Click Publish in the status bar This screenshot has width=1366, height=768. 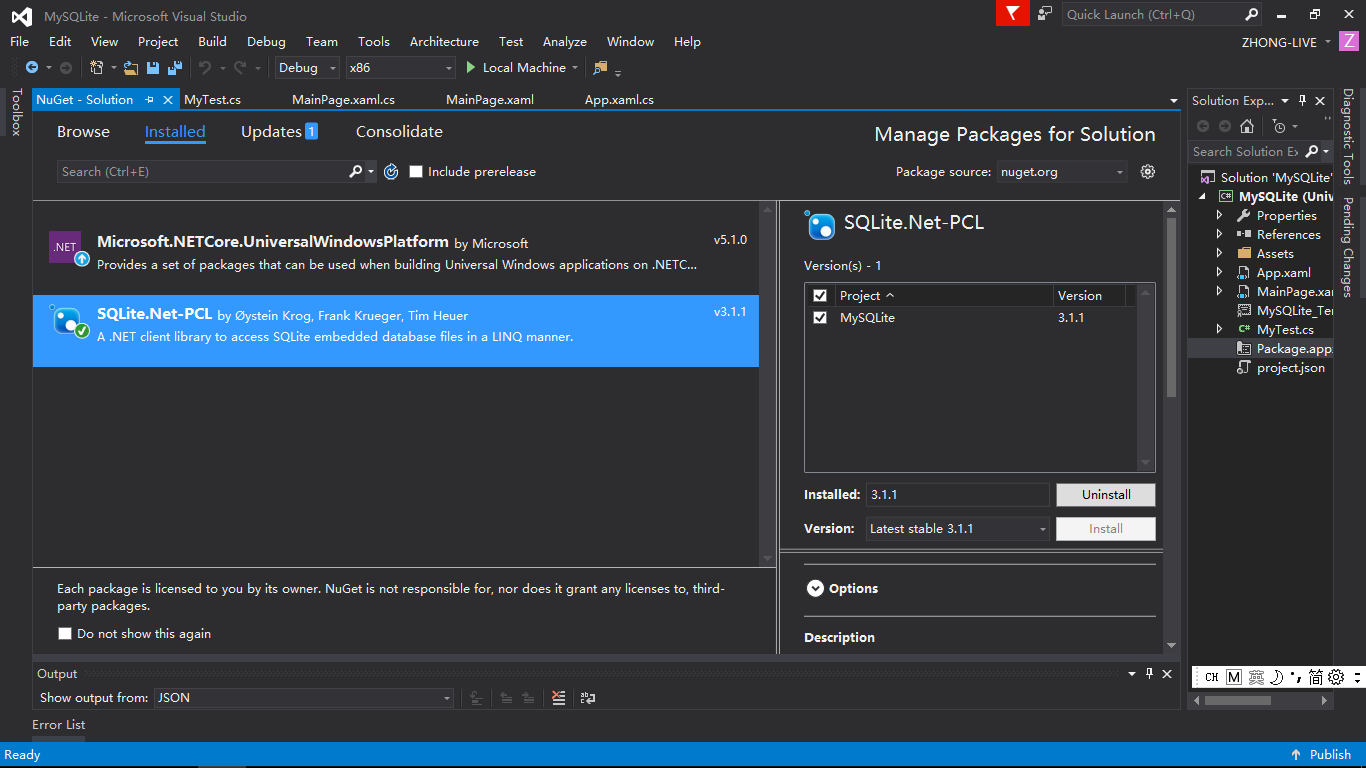click(1321, 755)
